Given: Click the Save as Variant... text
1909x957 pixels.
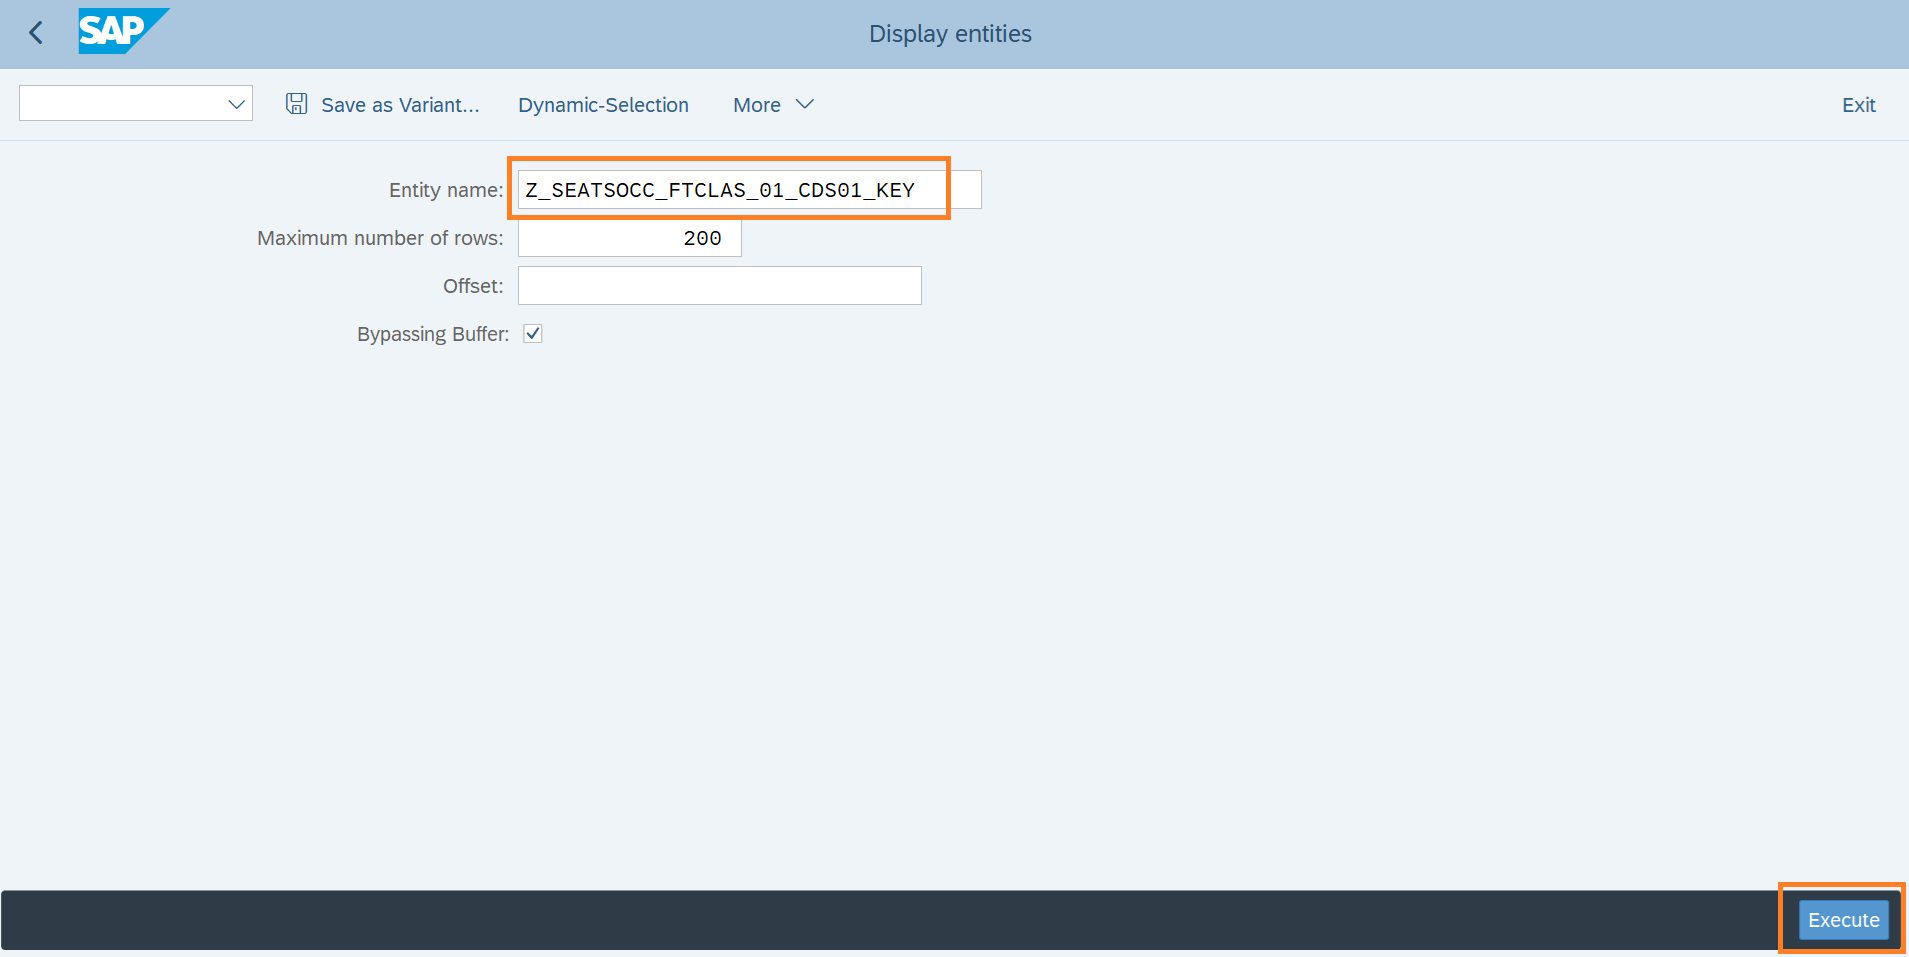Looking at the screenshot, I should pyautogui.click(x=400, y=105).
